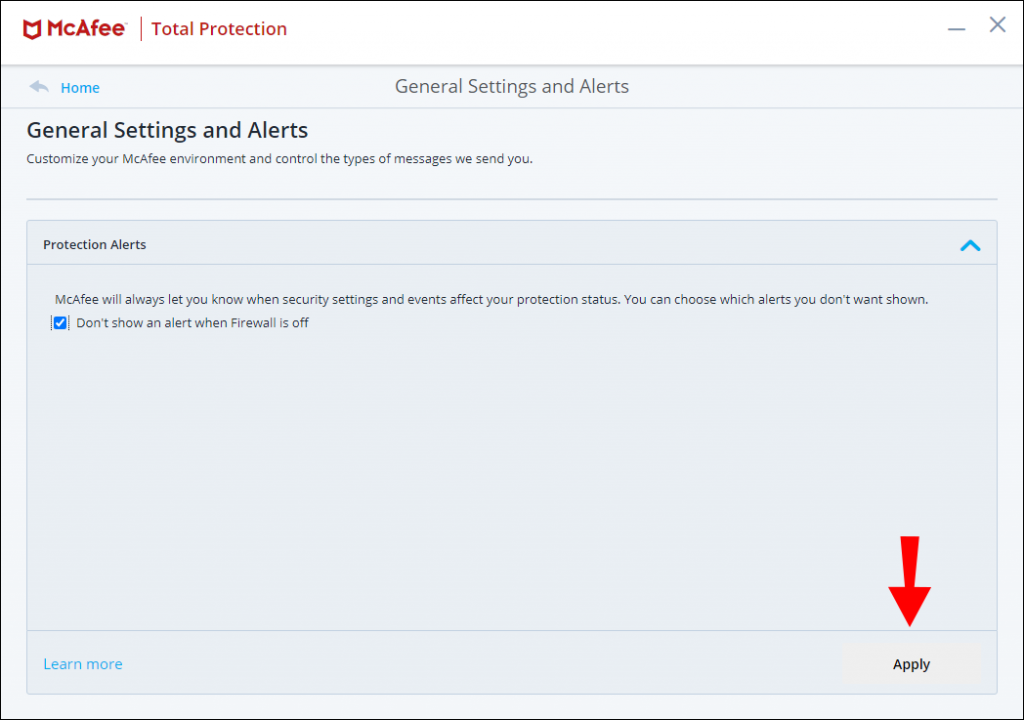Viewport: 1024px width, 720px height.
Task: Disable the checked alert option under Protection Alerts
Action: pos(60,322)
